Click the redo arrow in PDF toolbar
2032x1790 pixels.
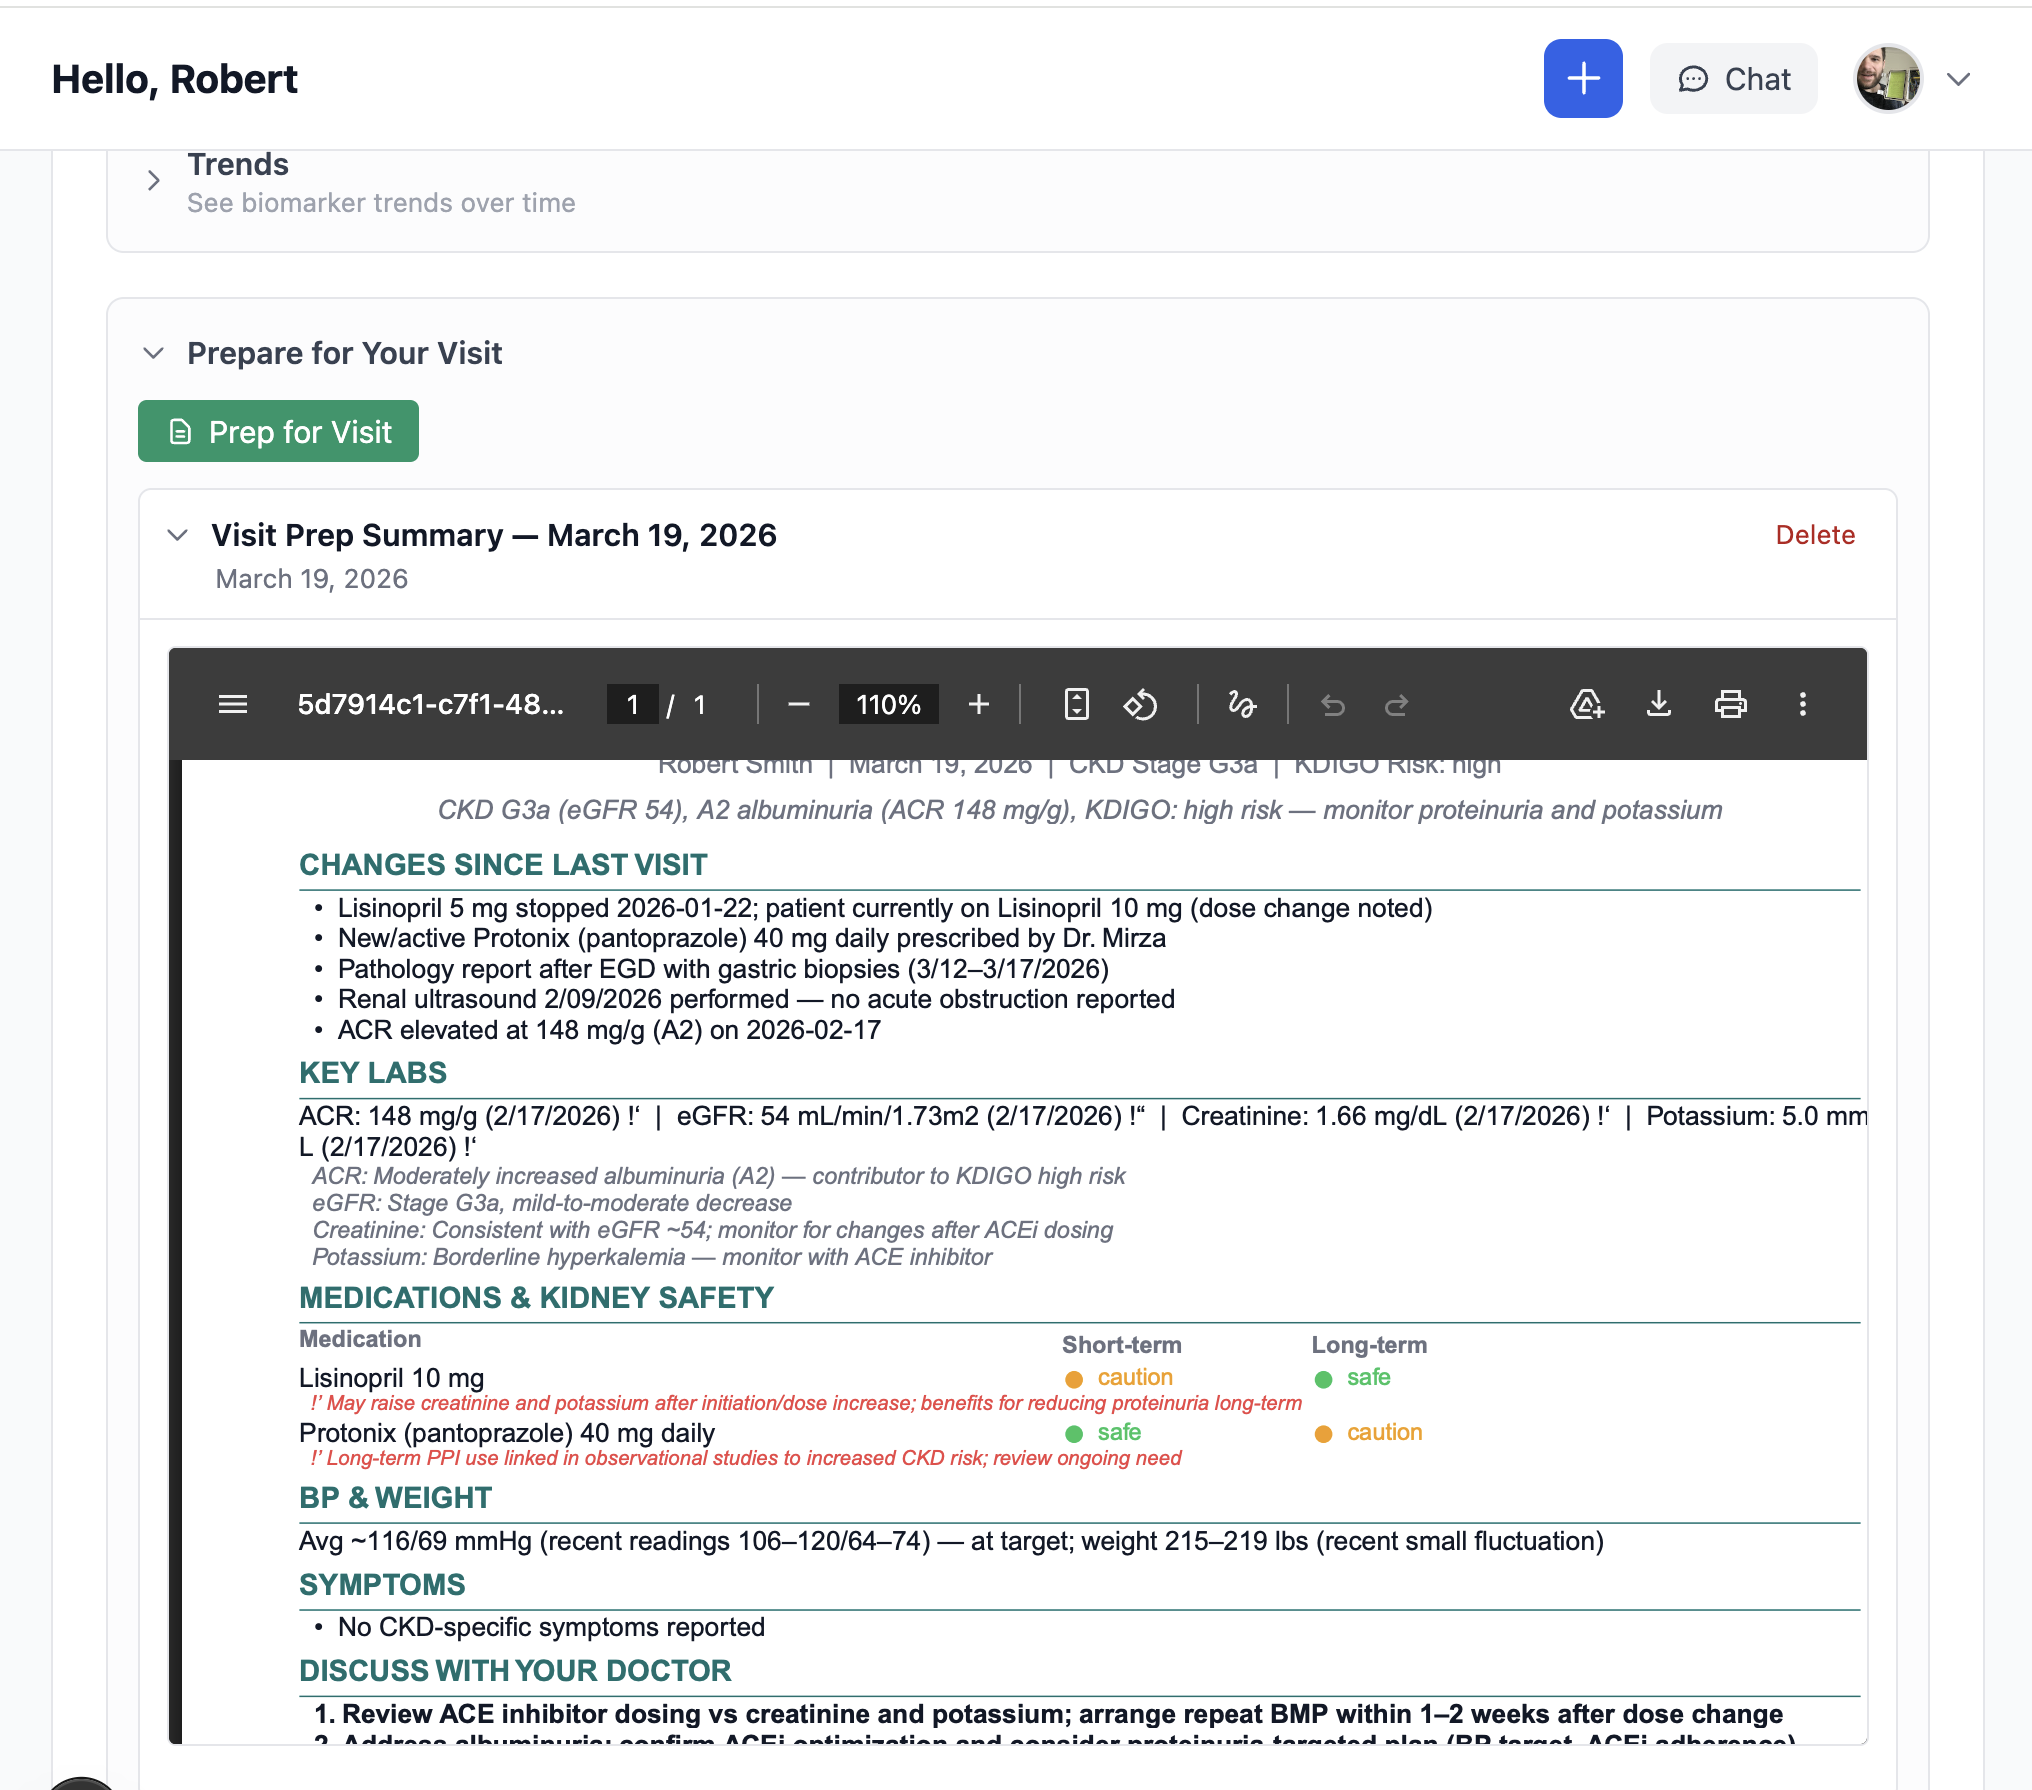coord(1396,706)
